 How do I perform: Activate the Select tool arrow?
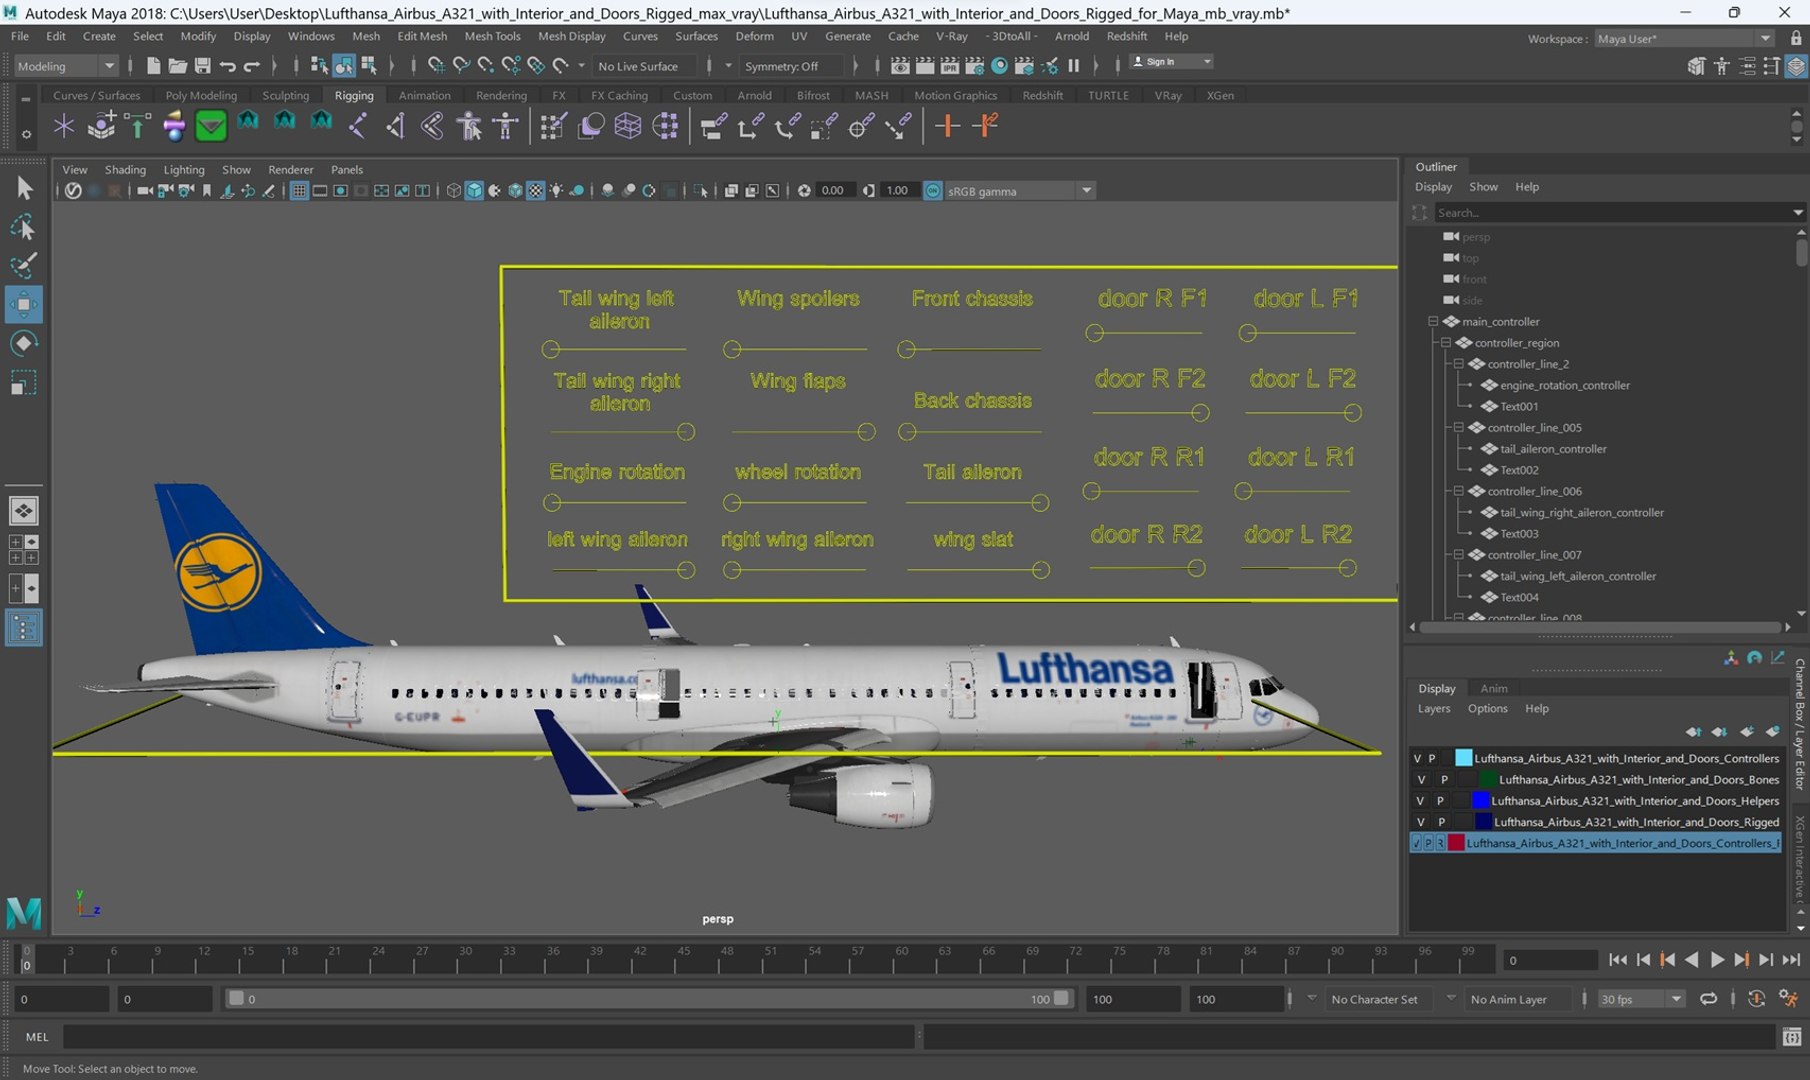coord(24,188)
